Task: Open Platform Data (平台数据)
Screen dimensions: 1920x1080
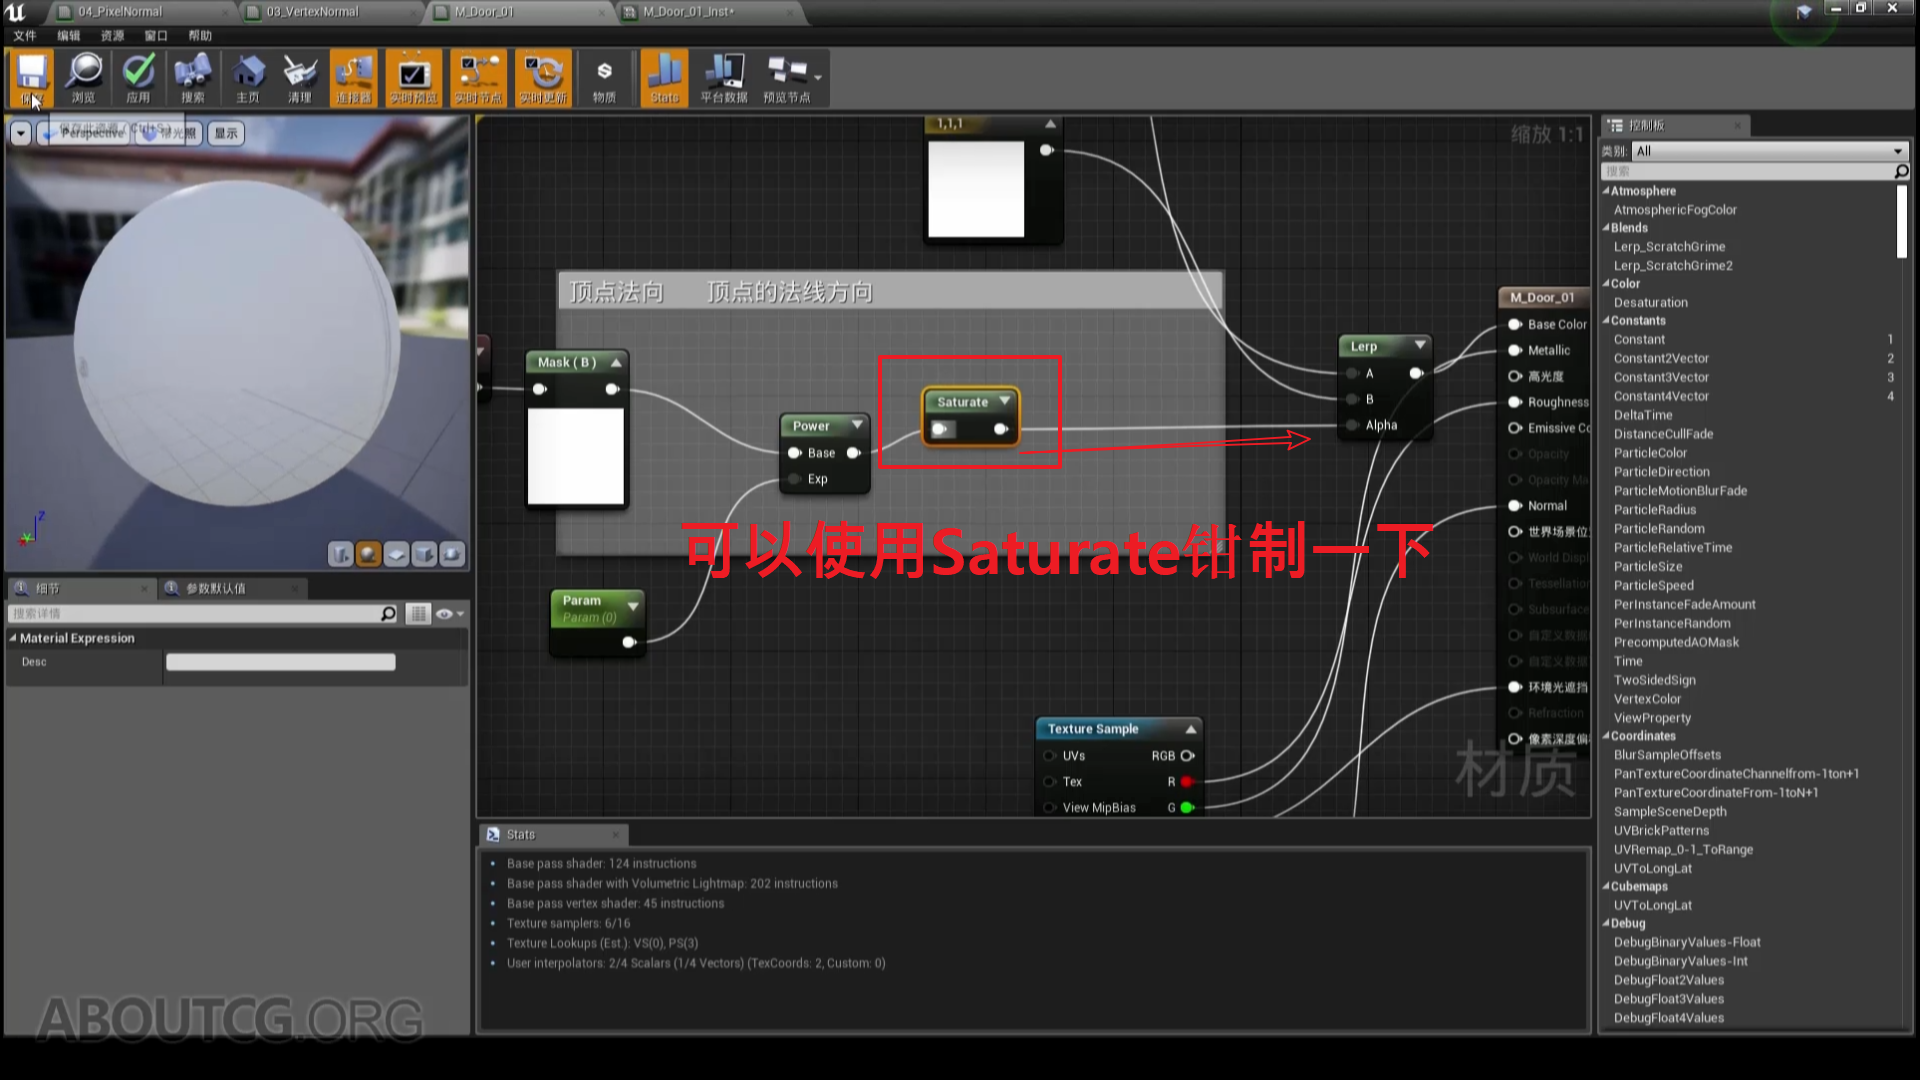Action: (723, 77)
